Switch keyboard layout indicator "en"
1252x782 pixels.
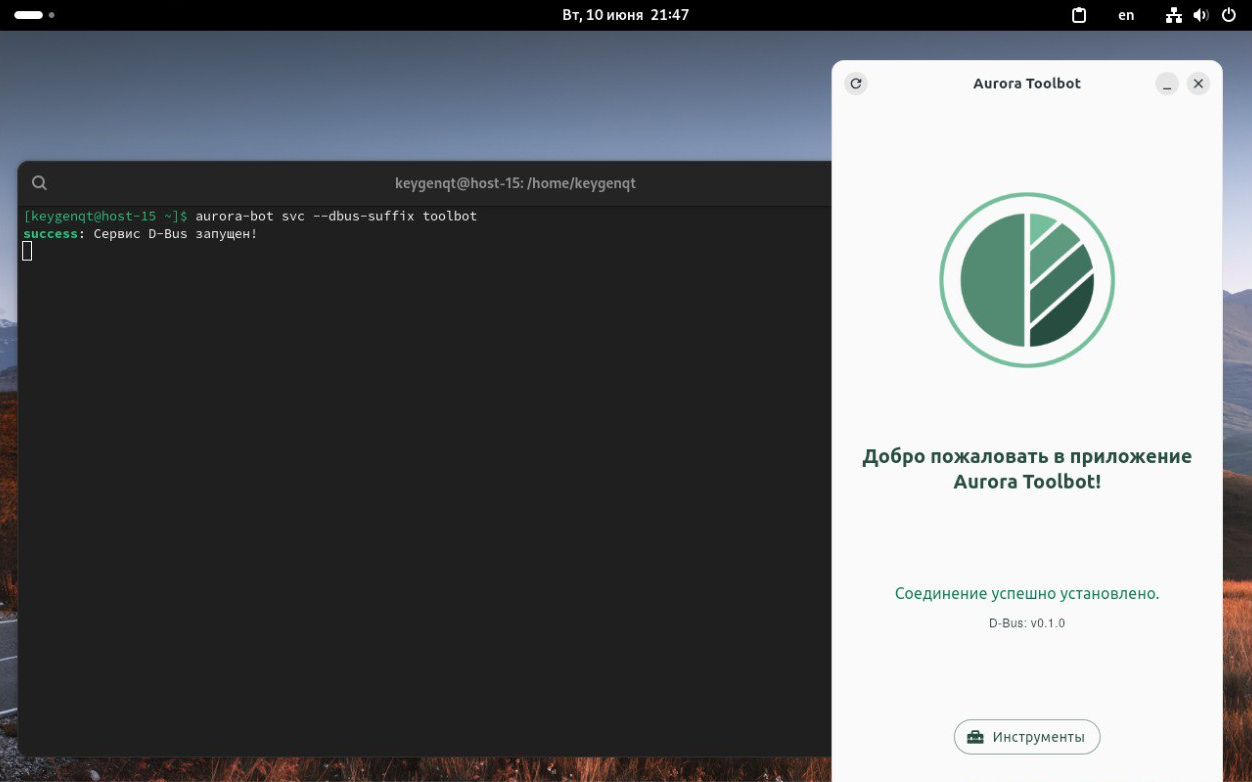tap(1126, 15)
